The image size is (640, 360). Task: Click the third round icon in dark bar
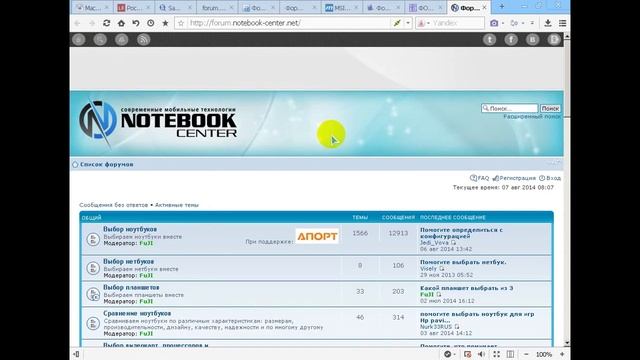[x=122, y=40]
